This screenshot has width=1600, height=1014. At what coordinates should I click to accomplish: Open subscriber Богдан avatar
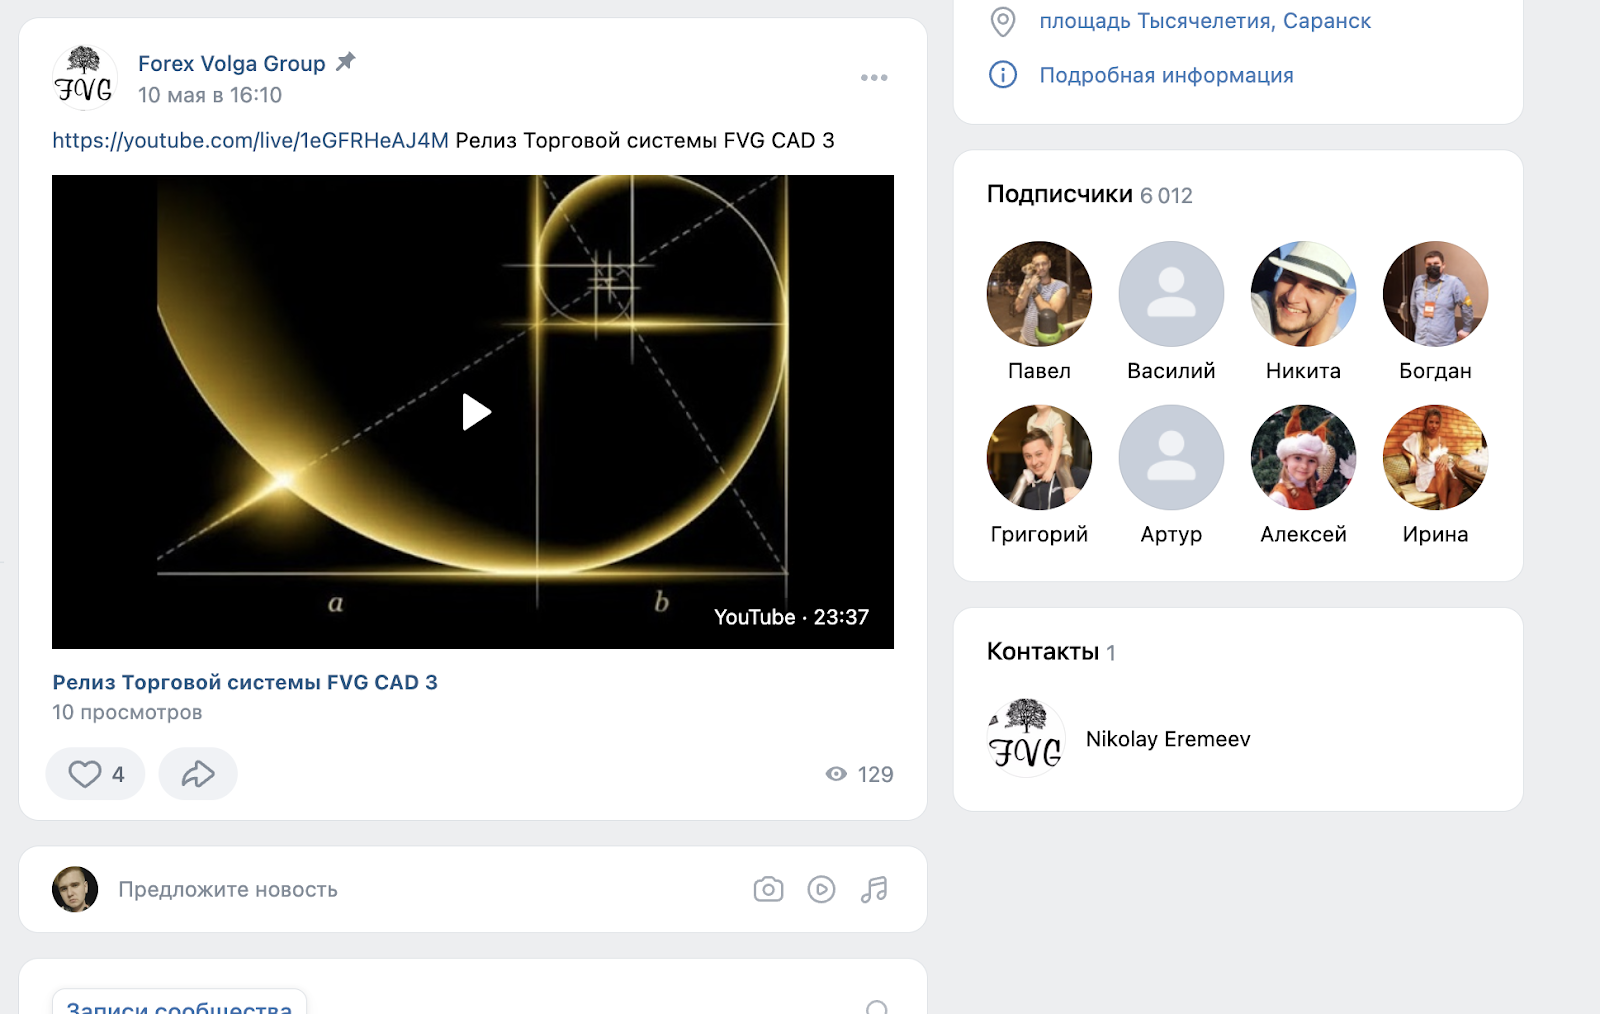tap(1435, 294)
